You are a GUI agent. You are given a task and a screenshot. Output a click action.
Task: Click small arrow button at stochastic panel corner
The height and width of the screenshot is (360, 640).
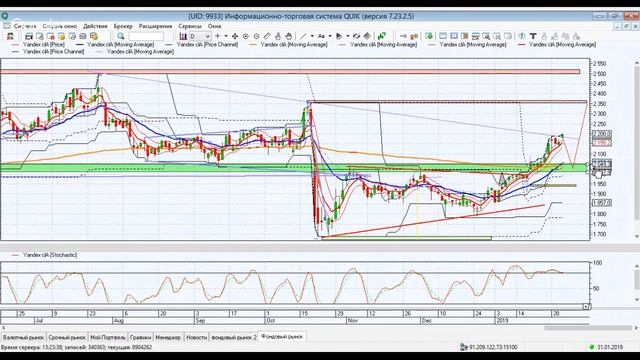[586, 306]
